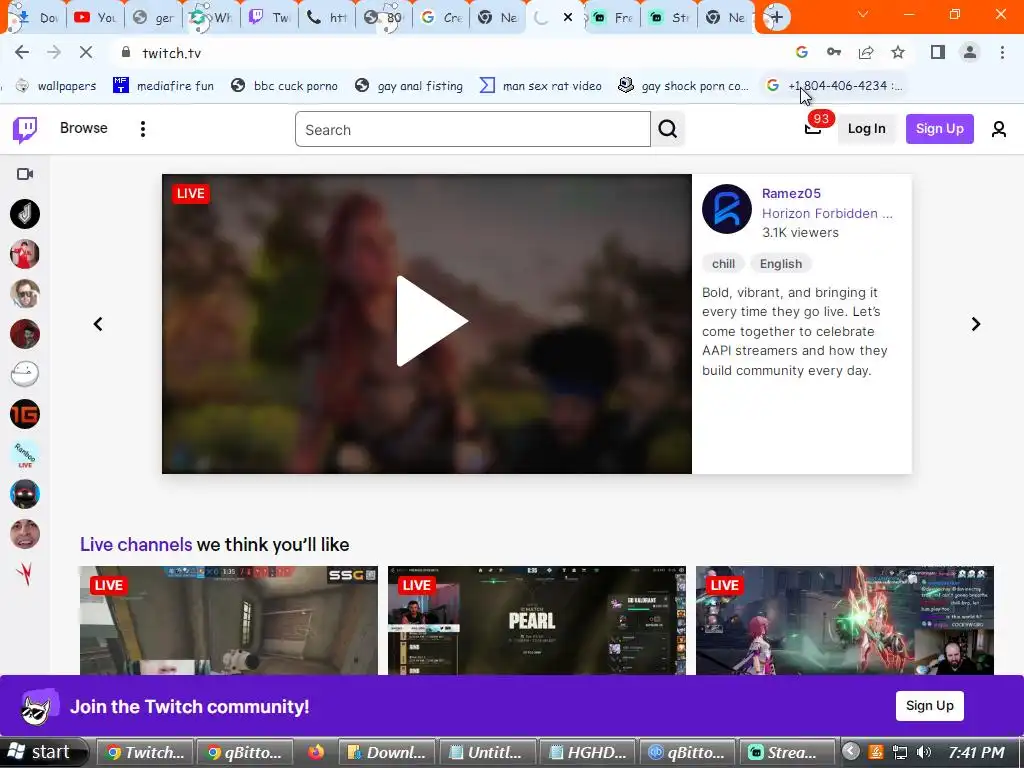The image size is (1024, 768).
Task: Open the Downl... folder taskbar item
Action: pos(387,752)
